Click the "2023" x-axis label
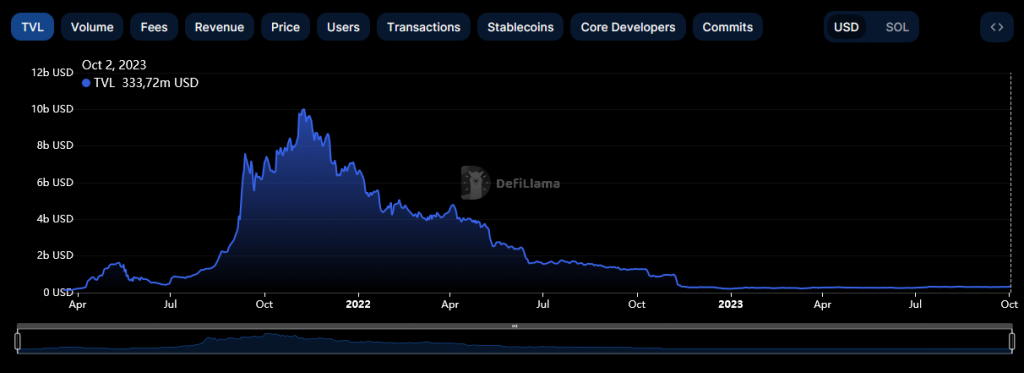The image size is (1024, 373). pyautogui.click(x=730, y=304)
